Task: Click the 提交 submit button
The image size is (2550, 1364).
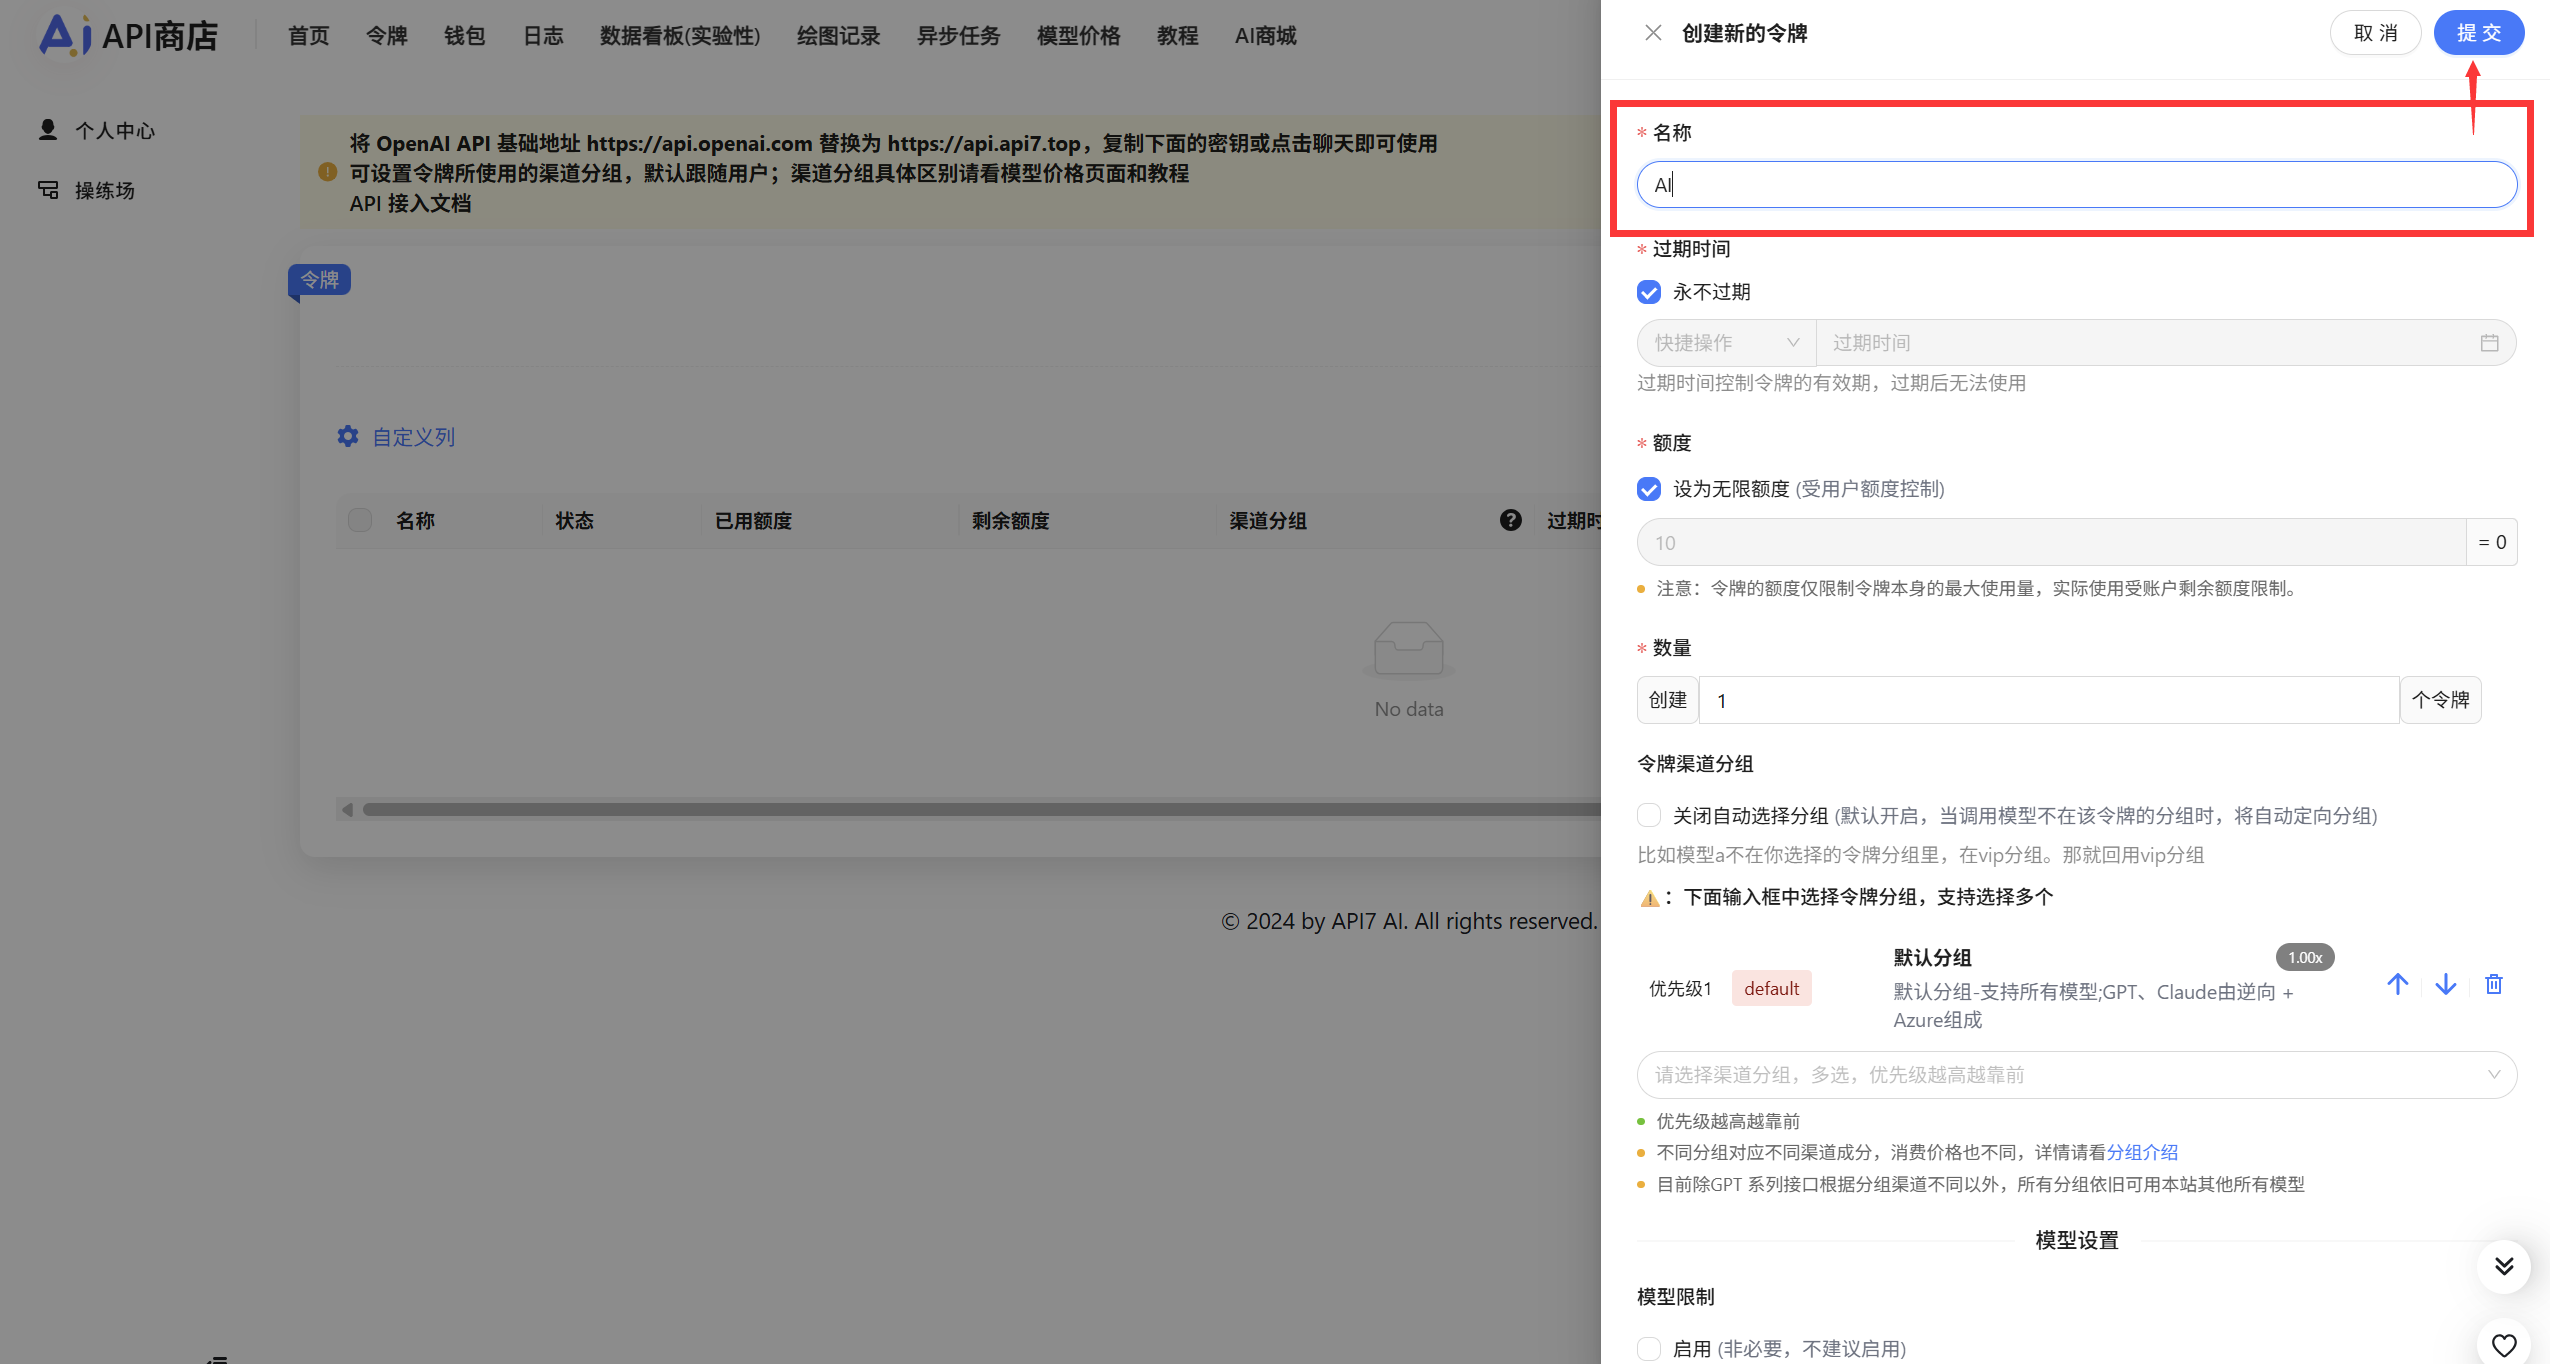Action: pyautogui.click(x=2478, y=33)
